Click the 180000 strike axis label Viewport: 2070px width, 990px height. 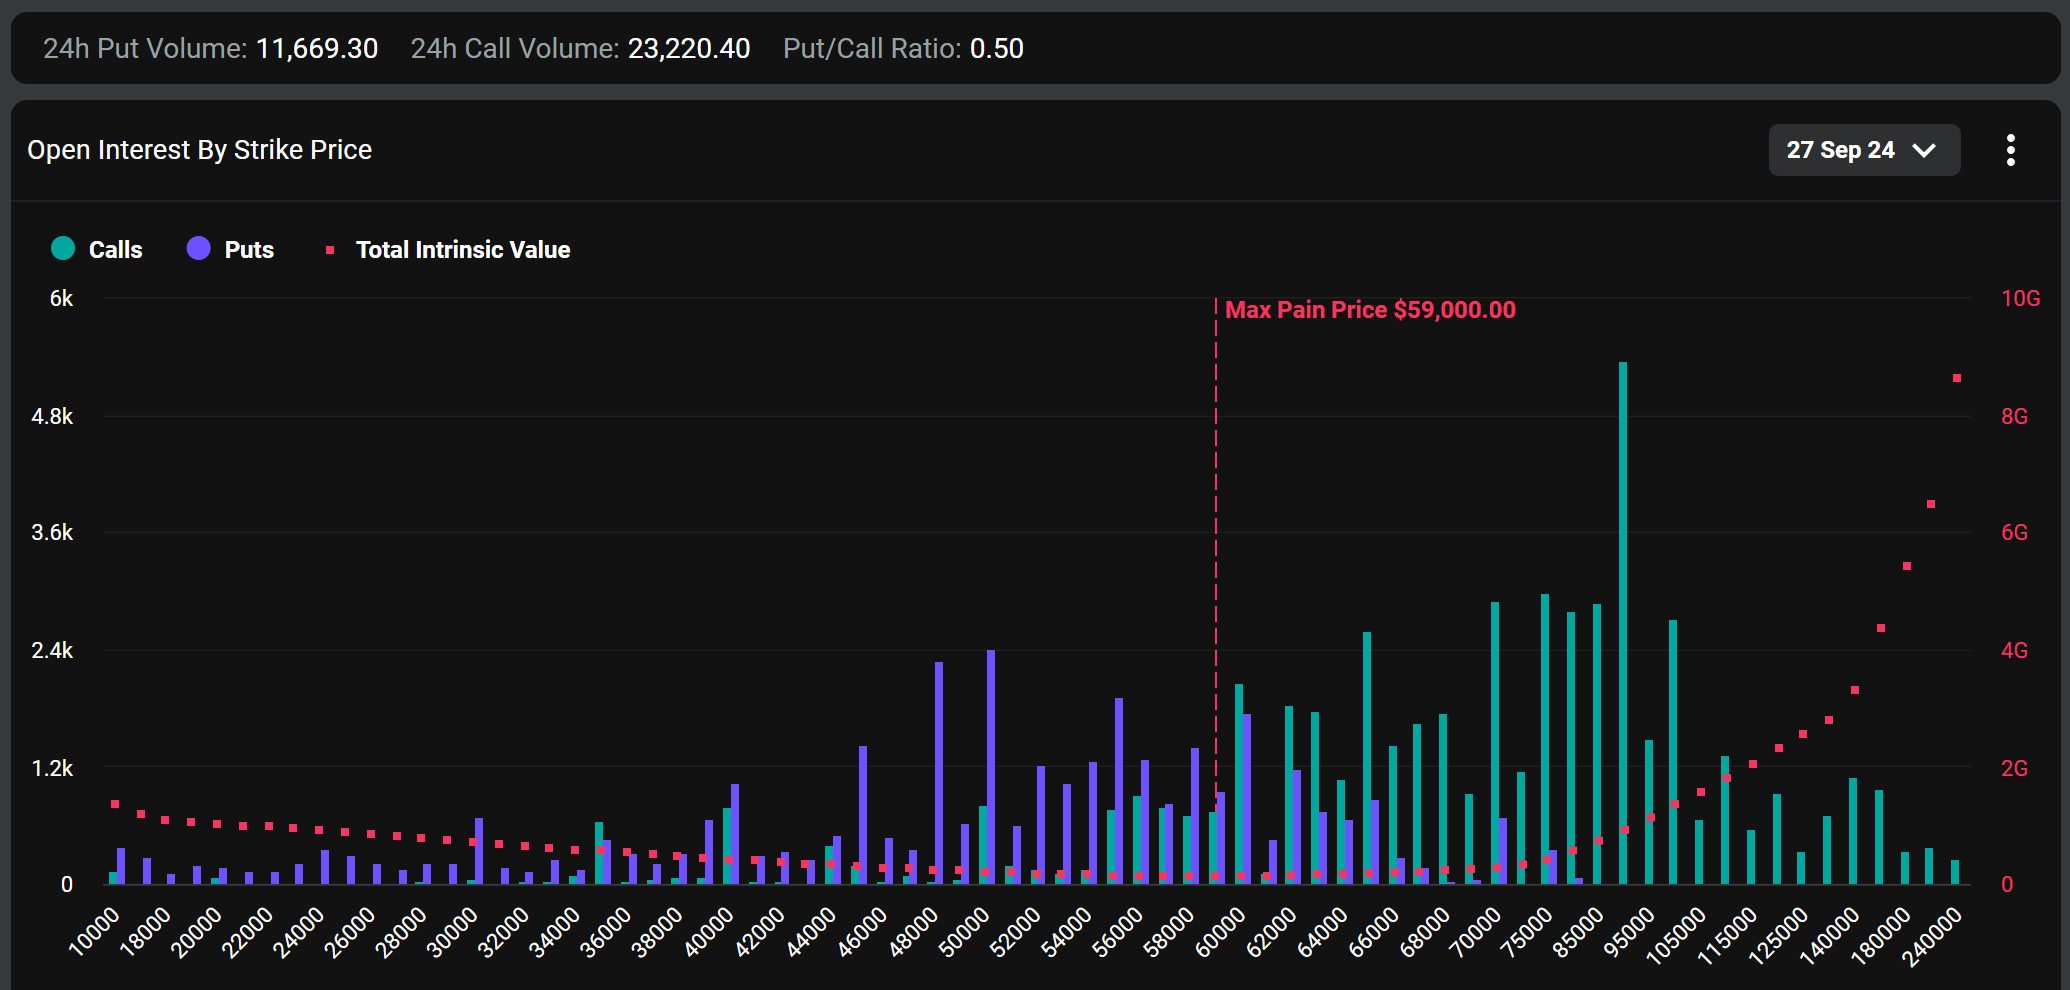click(x=1880, y=937)
